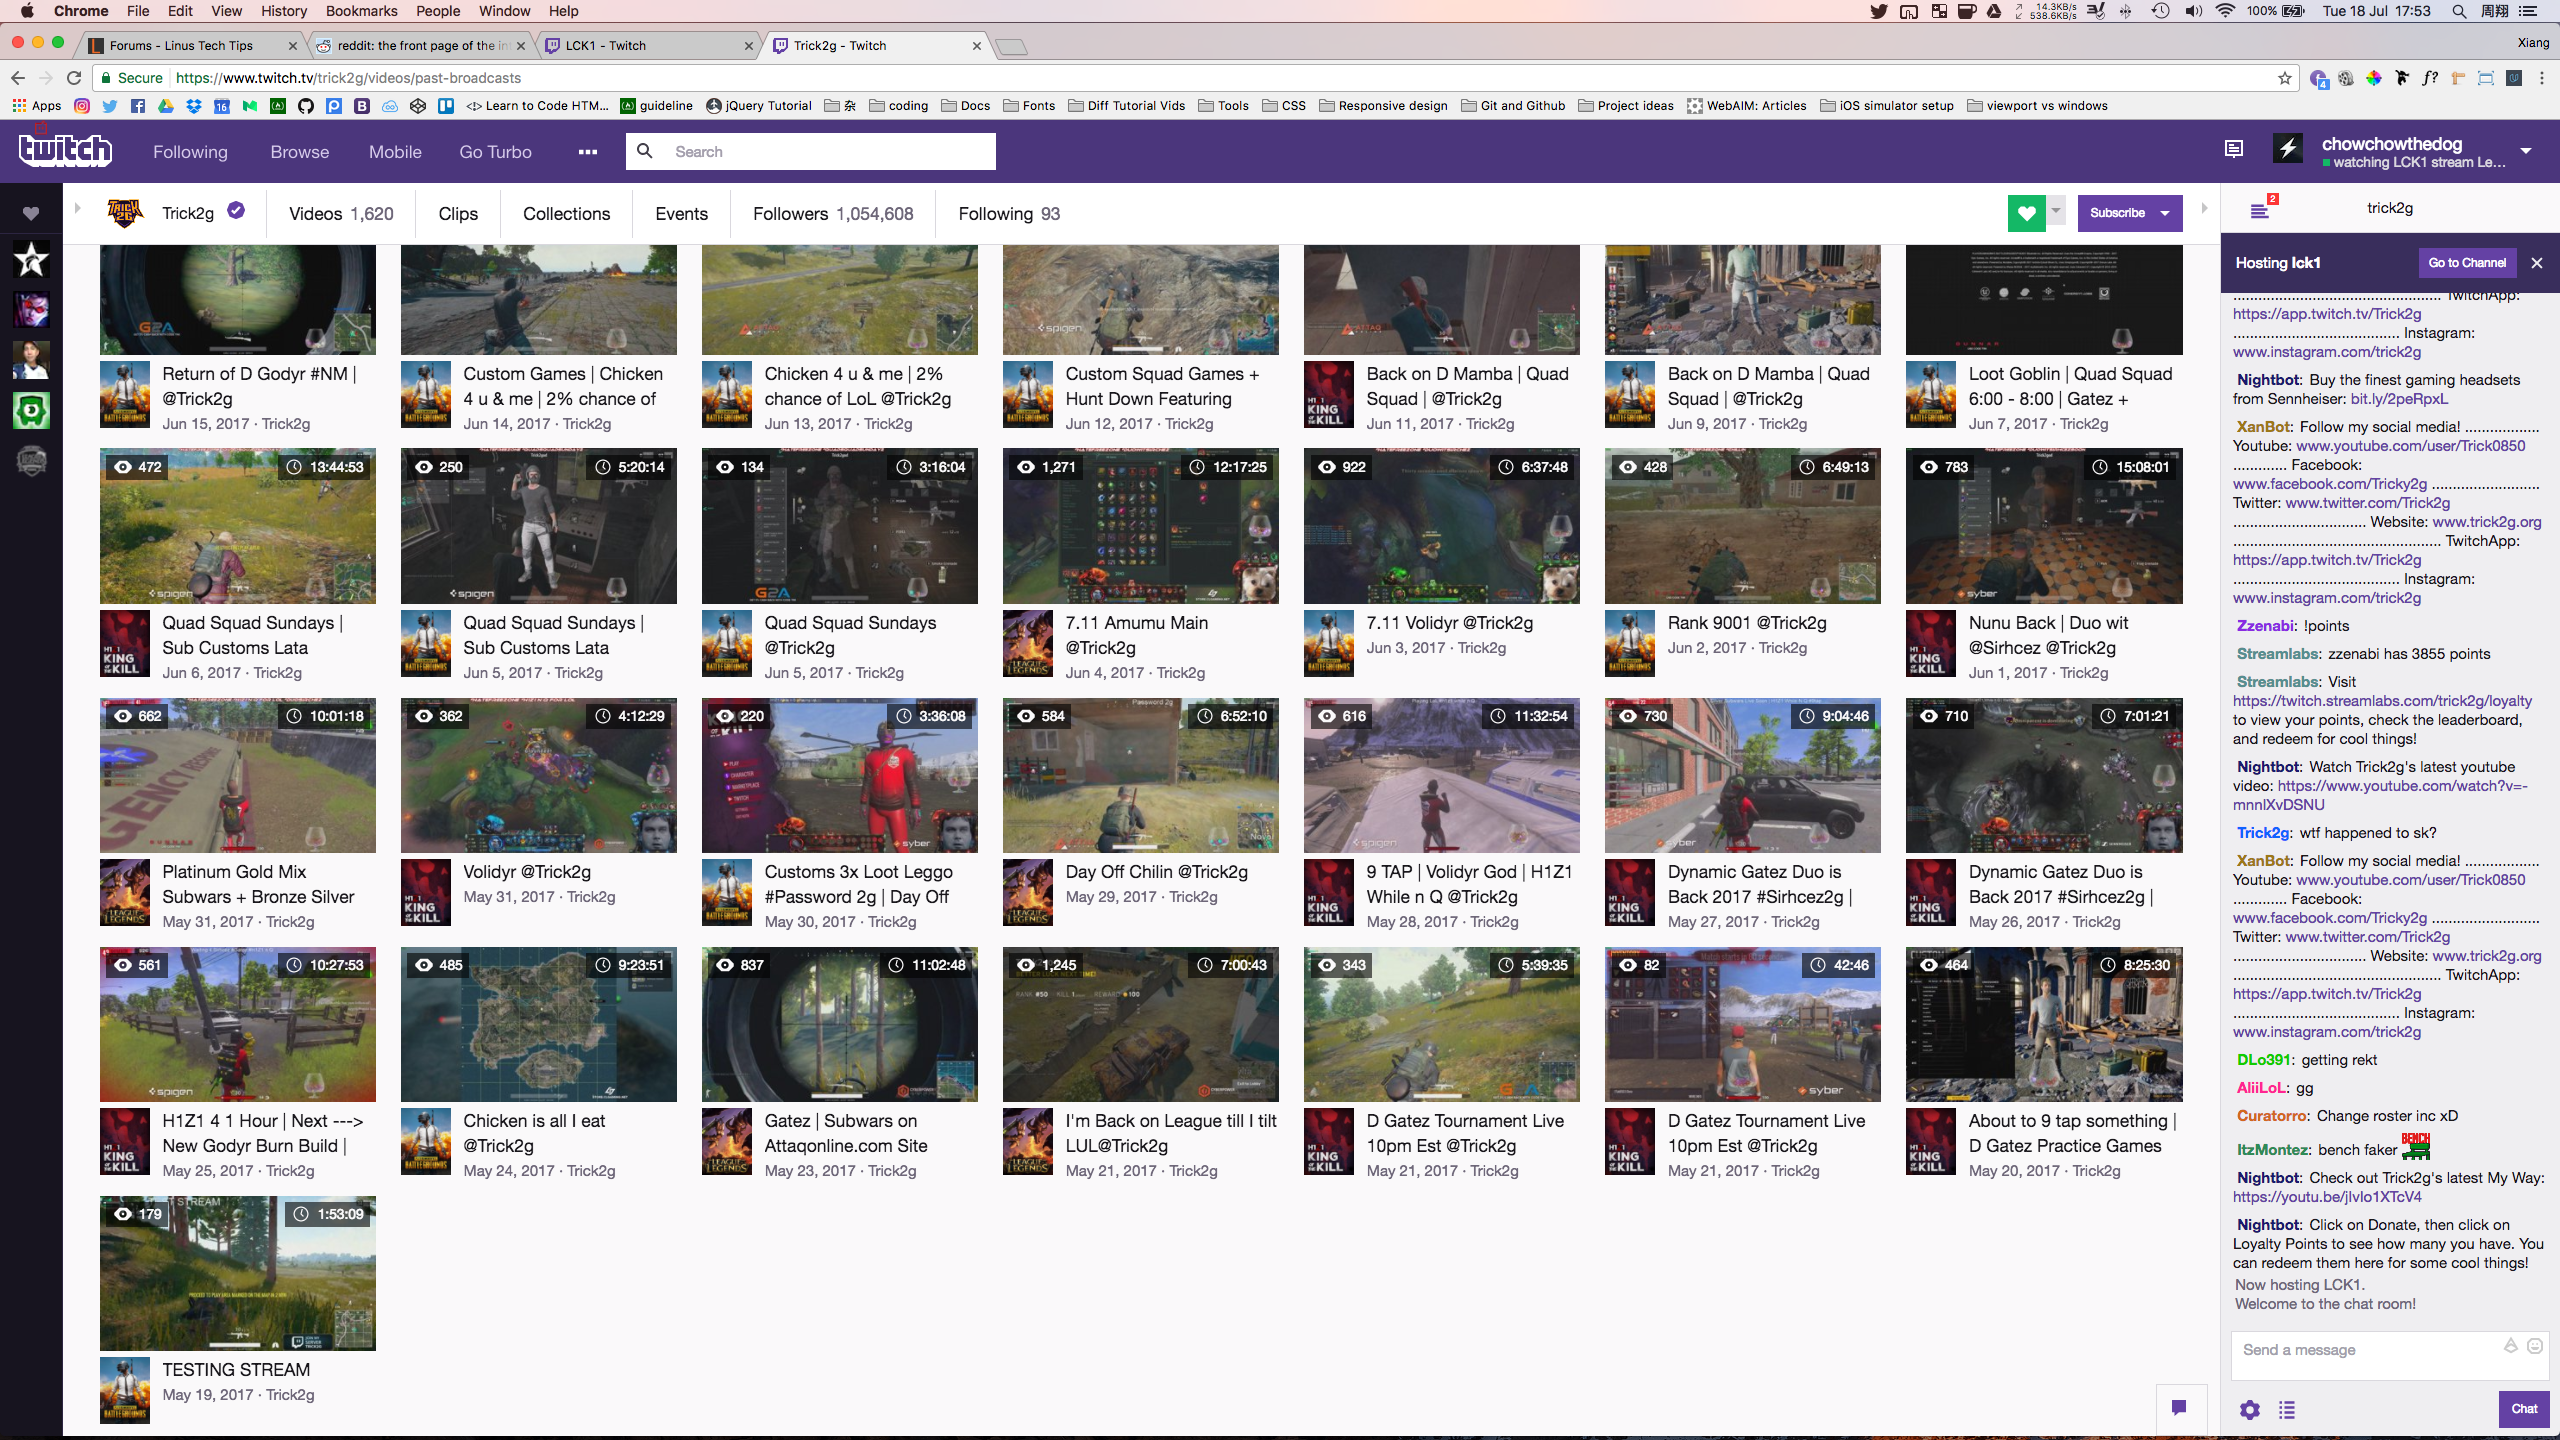2560x1440 pixels.
Task: Bookmark this page with the star icon
Action: coord(2285,78)
